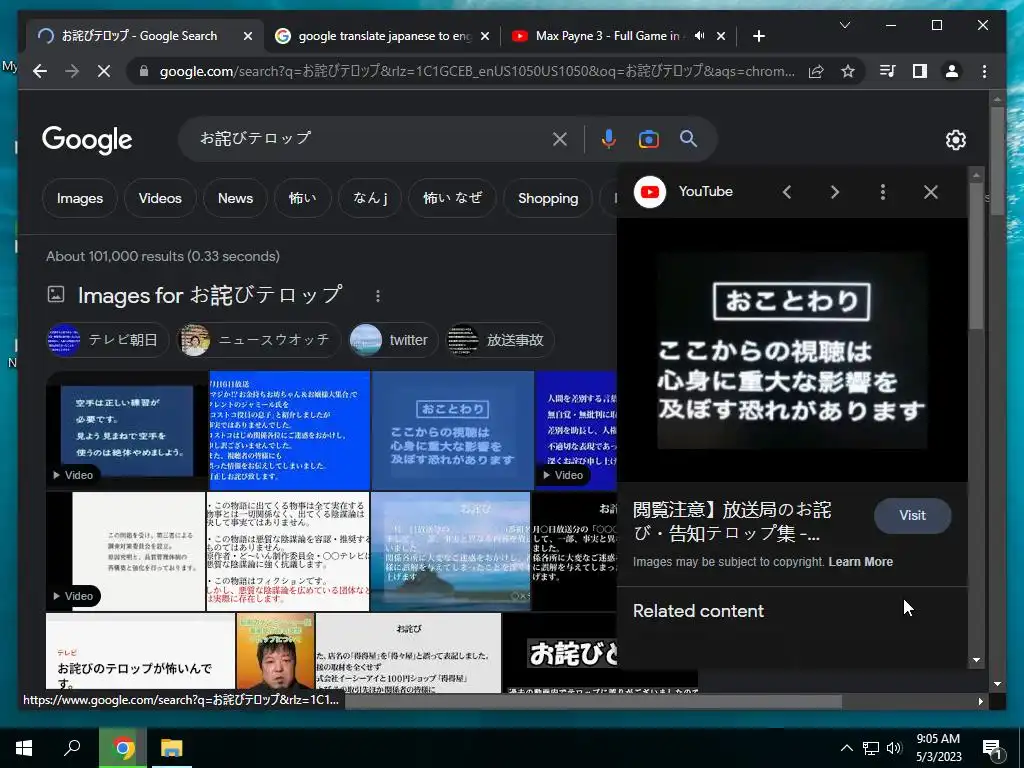
Task: Open the Chrome profile icon
Action: click(x=952, y=71)
